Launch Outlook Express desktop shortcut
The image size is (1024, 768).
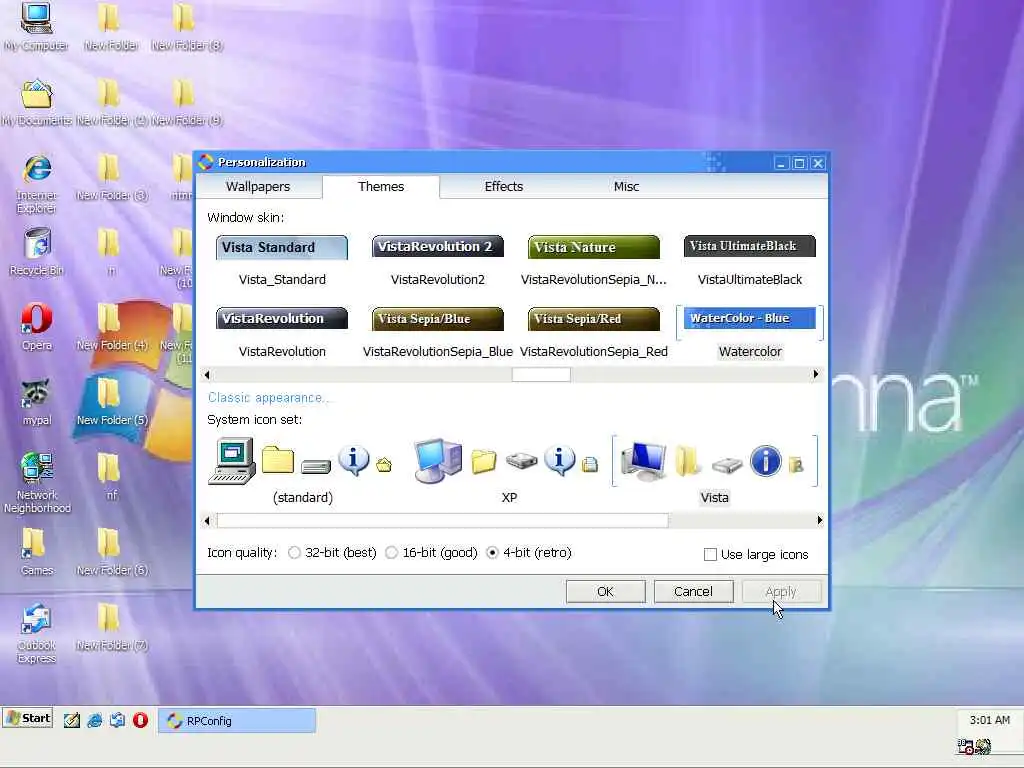[x=37, y=633]
